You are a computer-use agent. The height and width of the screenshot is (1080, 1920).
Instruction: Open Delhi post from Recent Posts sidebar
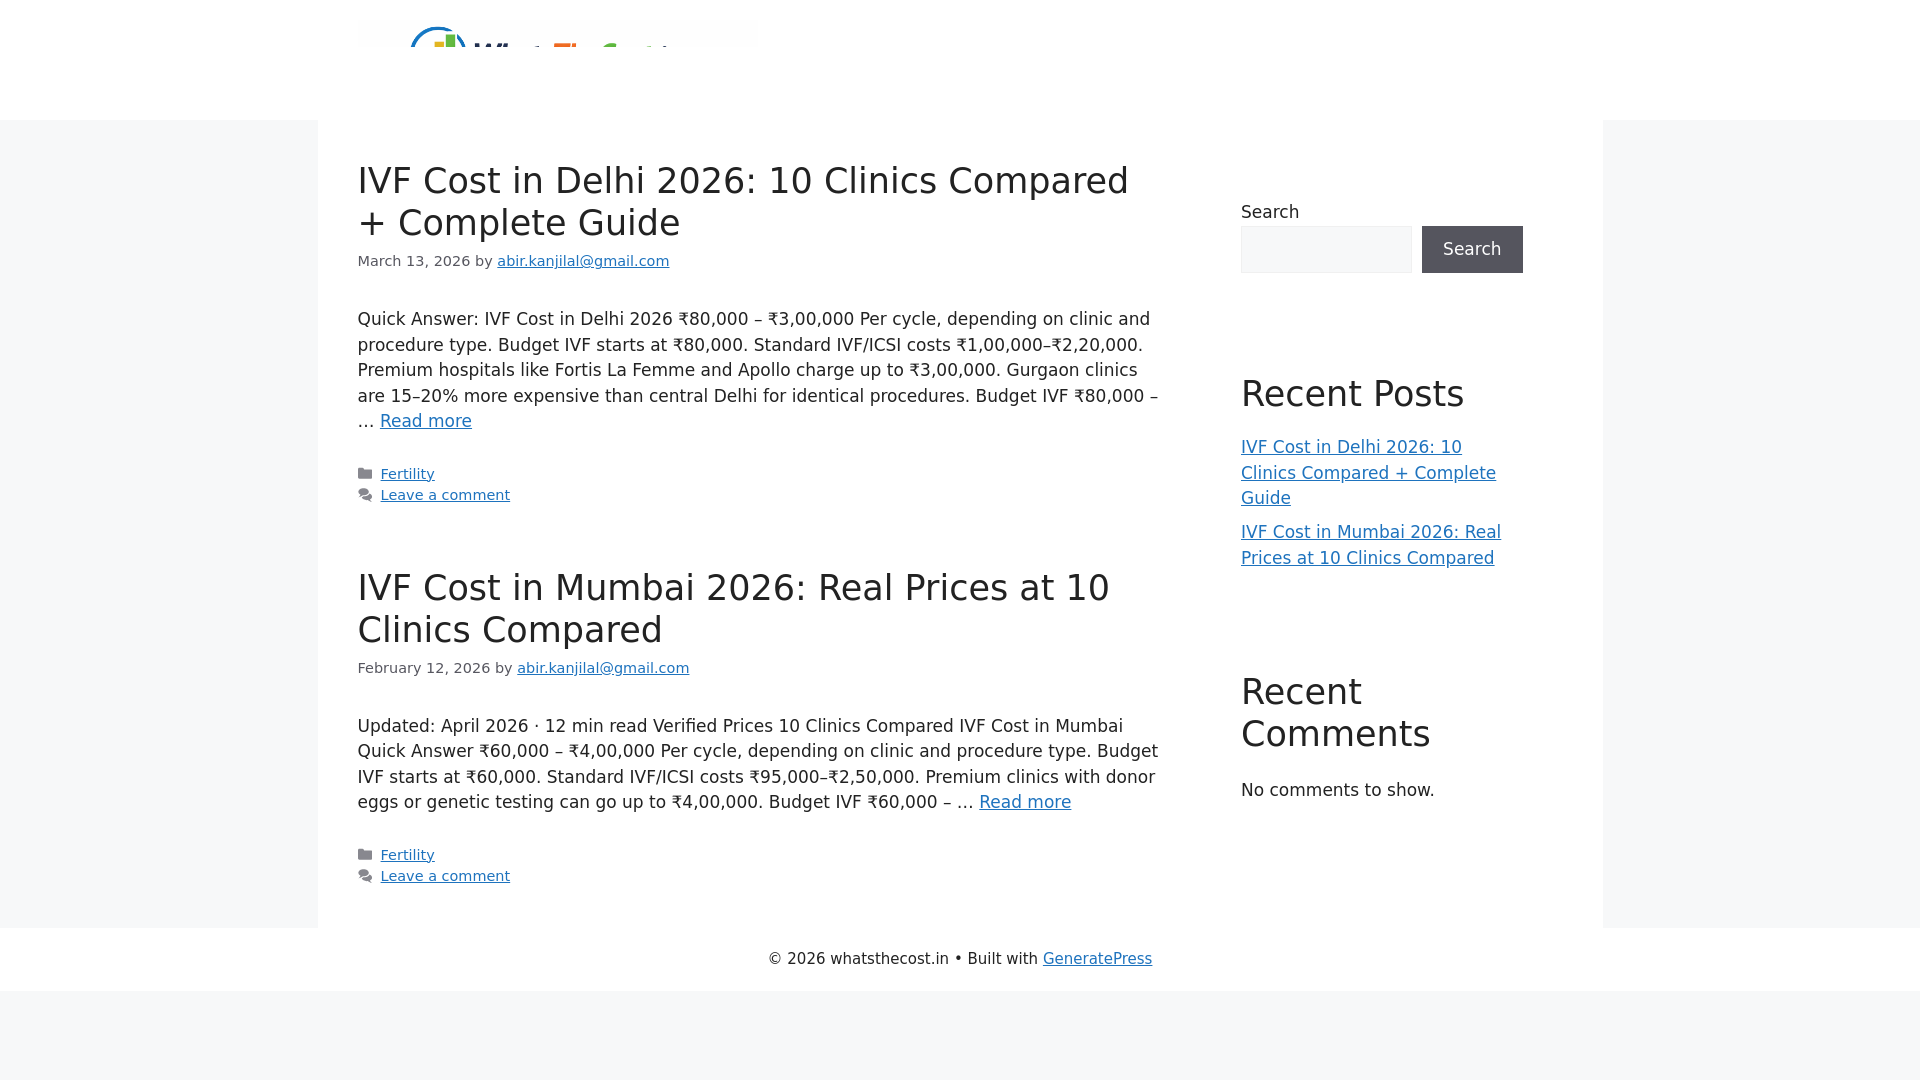coord(1368,473)
